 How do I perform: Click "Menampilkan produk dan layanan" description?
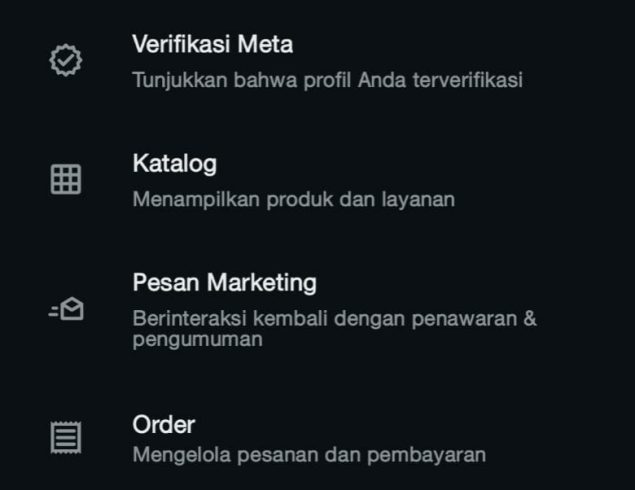point(293,199)
